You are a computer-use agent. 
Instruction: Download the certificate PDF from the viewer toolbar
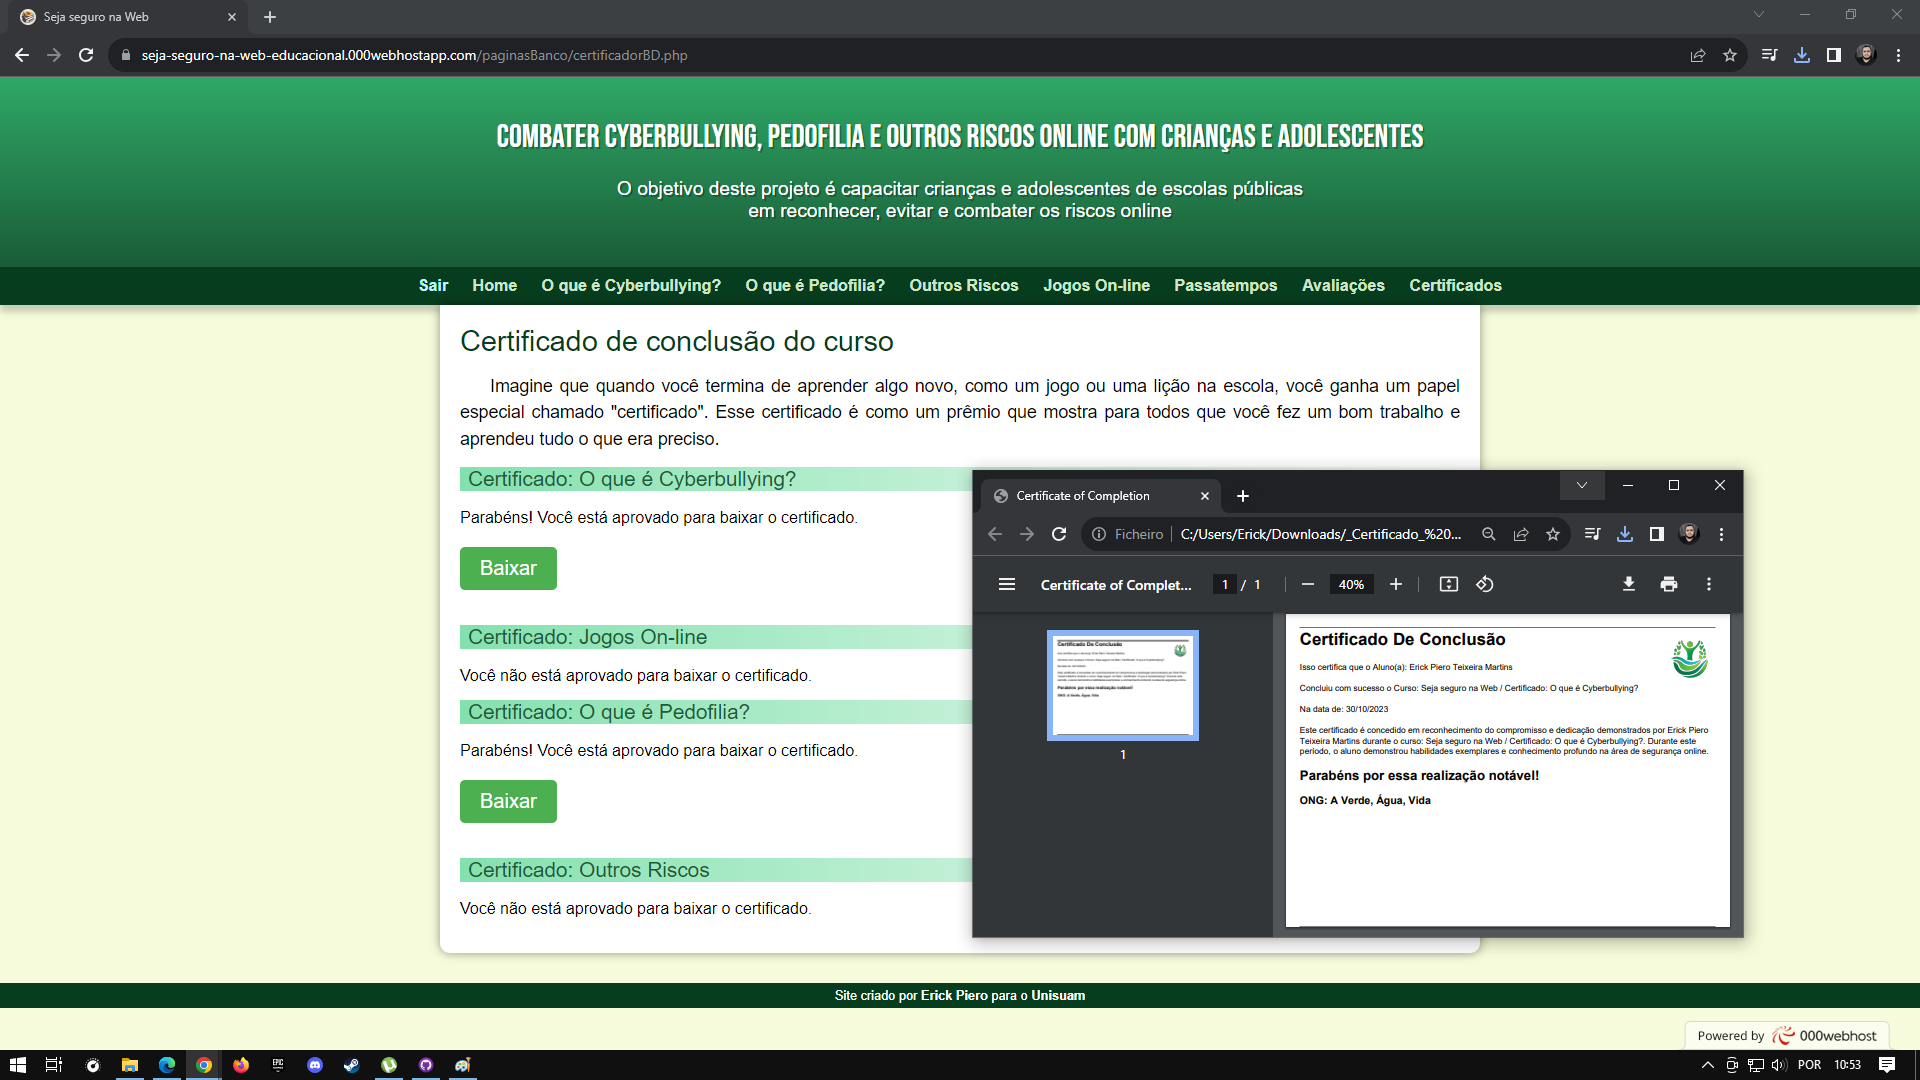point(1629,584)
